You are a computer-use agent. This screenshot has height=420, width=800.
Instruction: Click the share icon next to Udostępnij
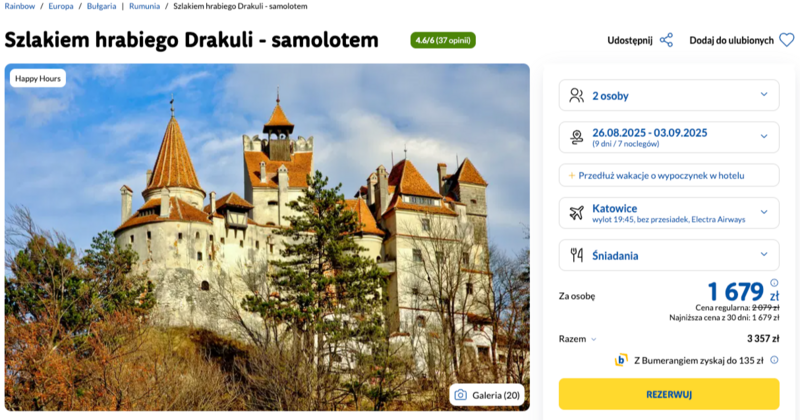pos(666,40)
